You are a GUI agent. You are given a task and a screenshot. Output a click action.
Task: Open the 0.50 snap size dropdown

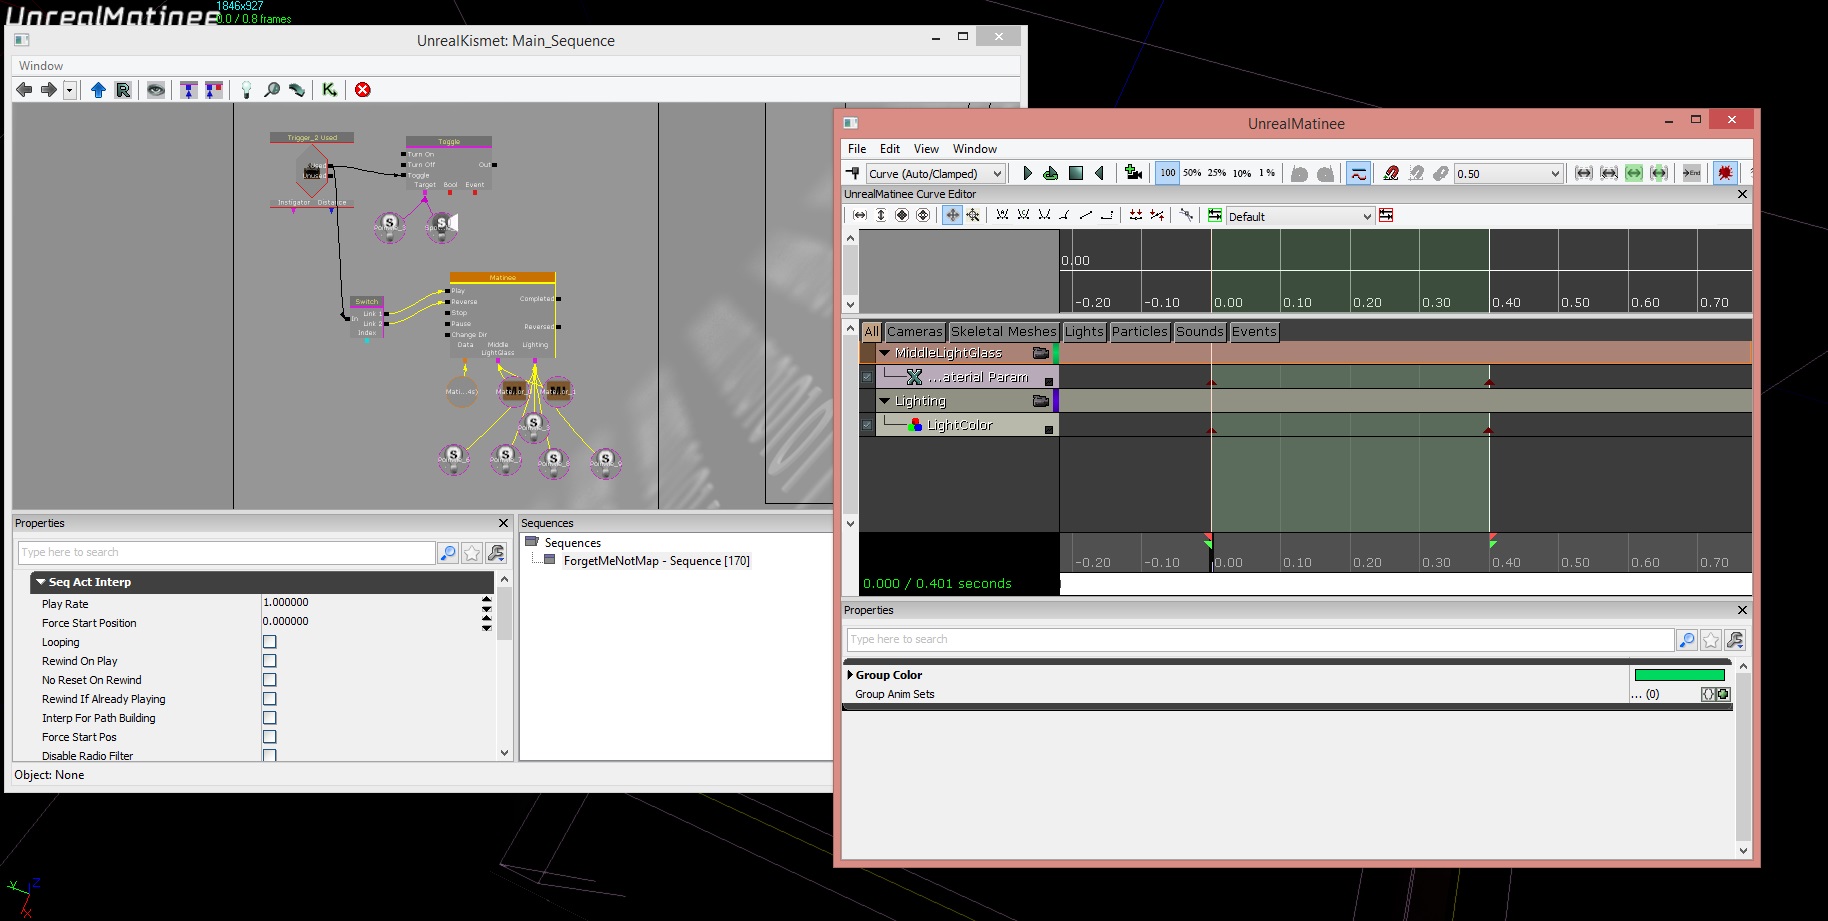click(x=1508, y=173)
